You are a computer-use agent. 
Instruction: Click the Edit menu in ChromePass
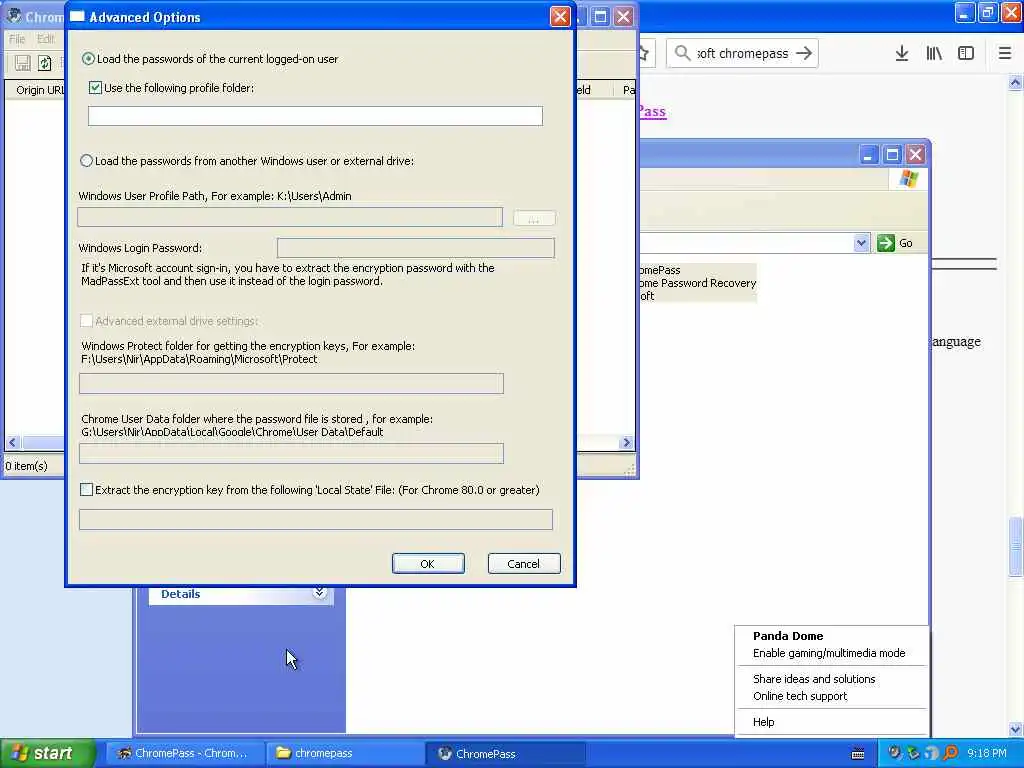click(46, 39)
